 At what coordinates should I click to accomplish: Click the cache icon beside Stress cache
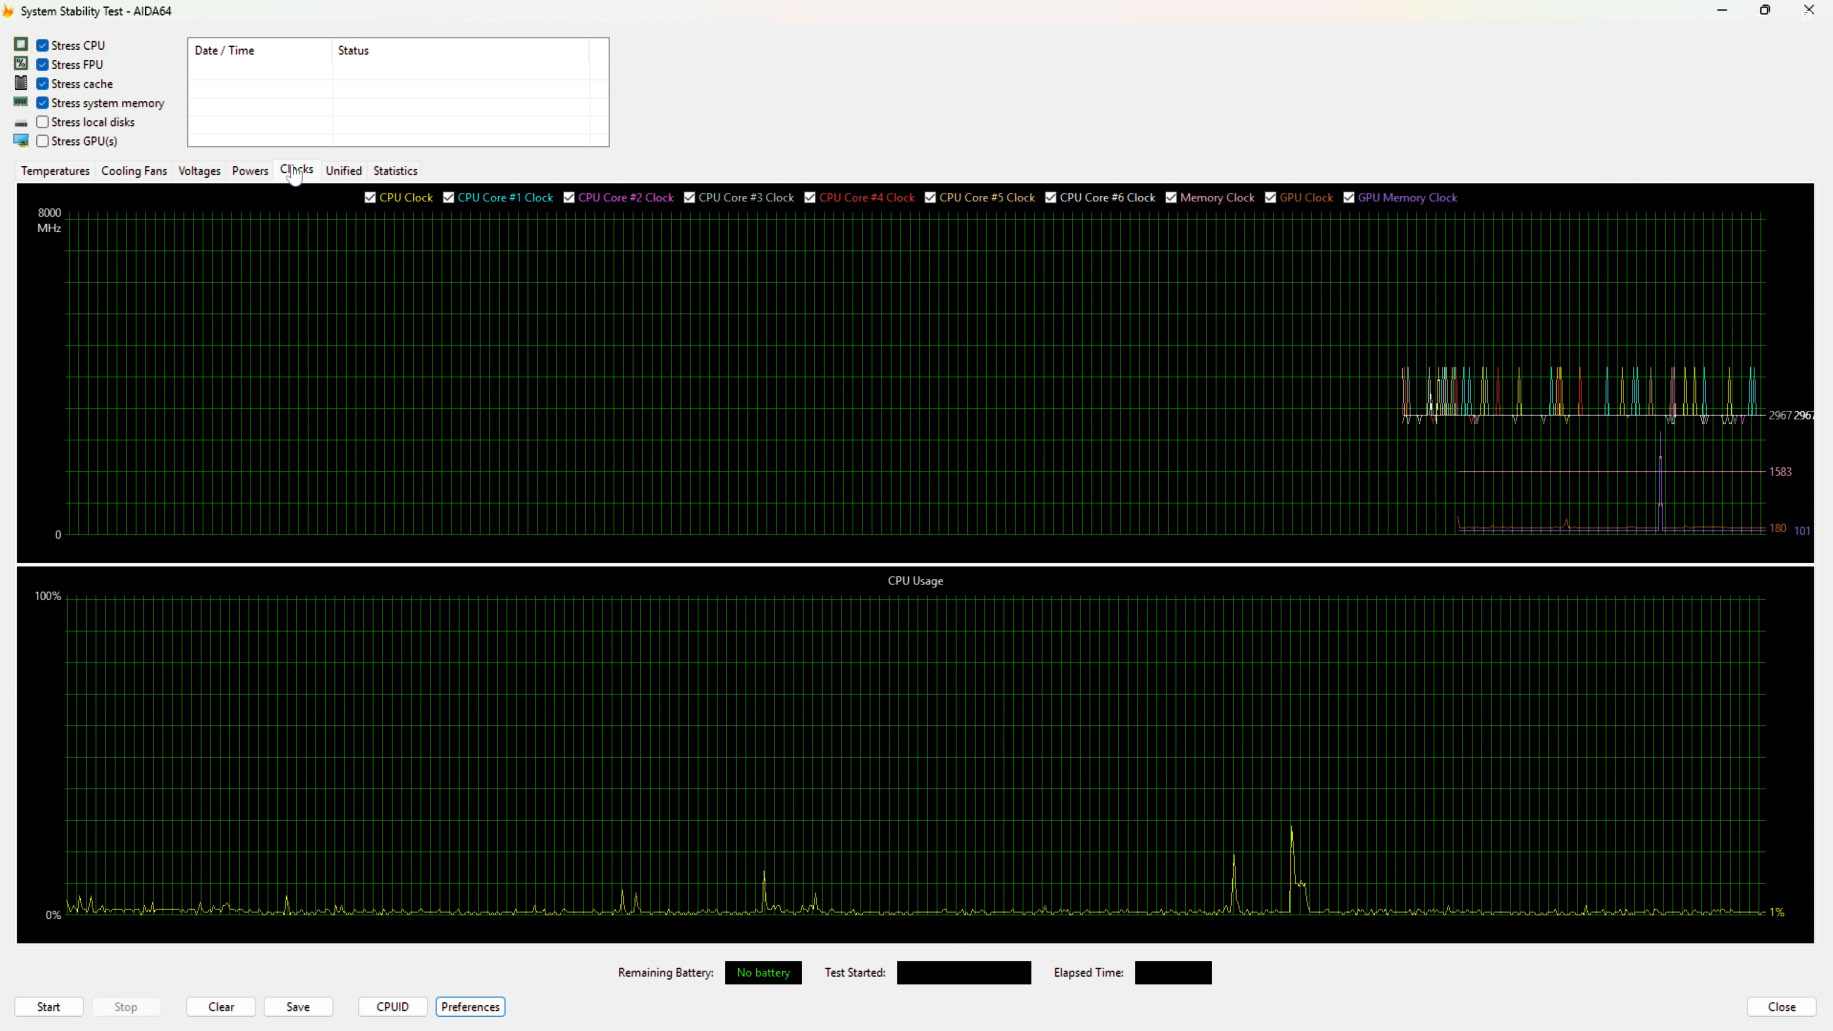[x=21, y=83]
